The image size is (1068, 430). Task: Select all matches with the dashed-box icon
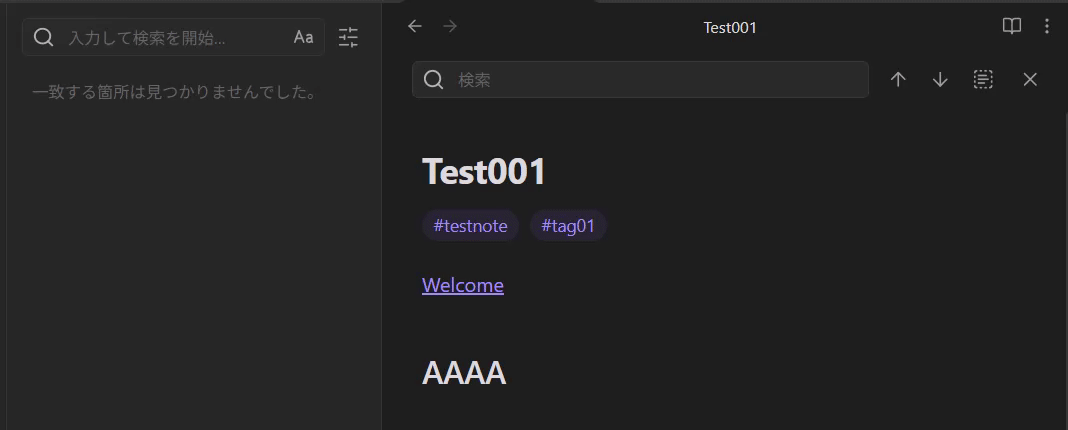pyautogui.click(x=983, y=80)
